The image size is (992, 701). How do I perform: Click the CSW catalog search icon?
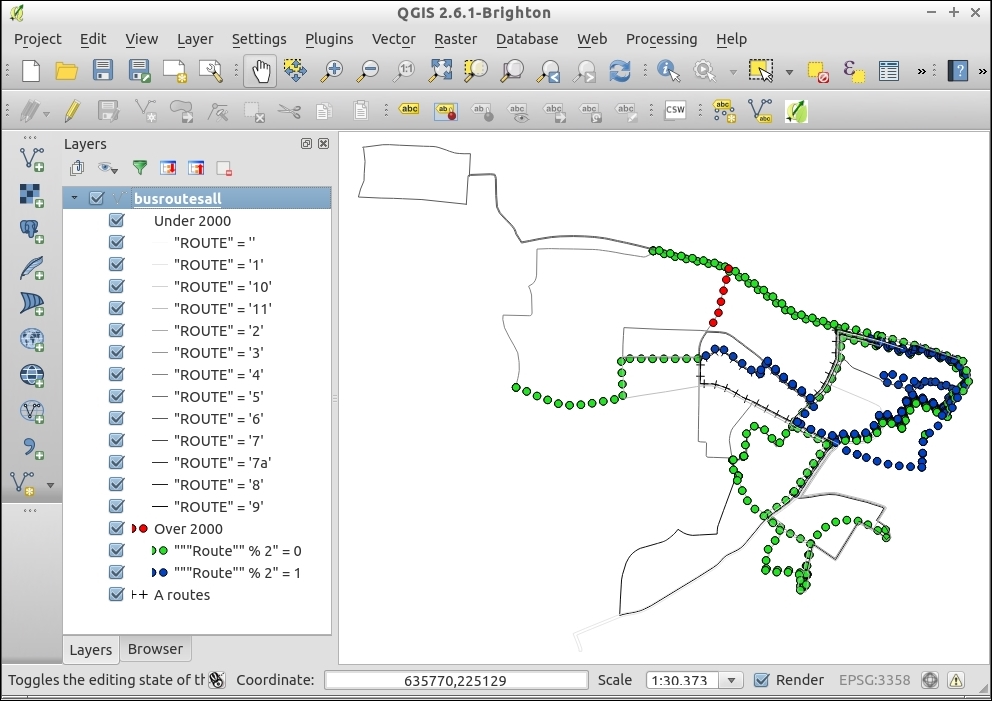pyautogui.click(x=675, y=110)
